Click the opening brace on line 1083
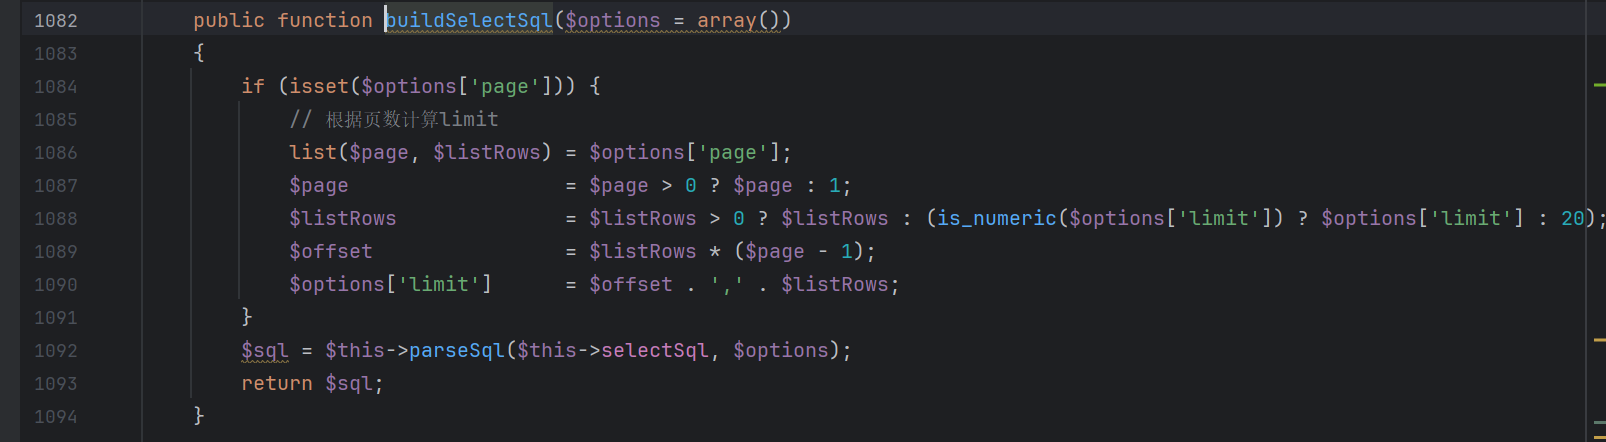Image resolution: width=1606 pixels, height=442 pixels. 199,53
